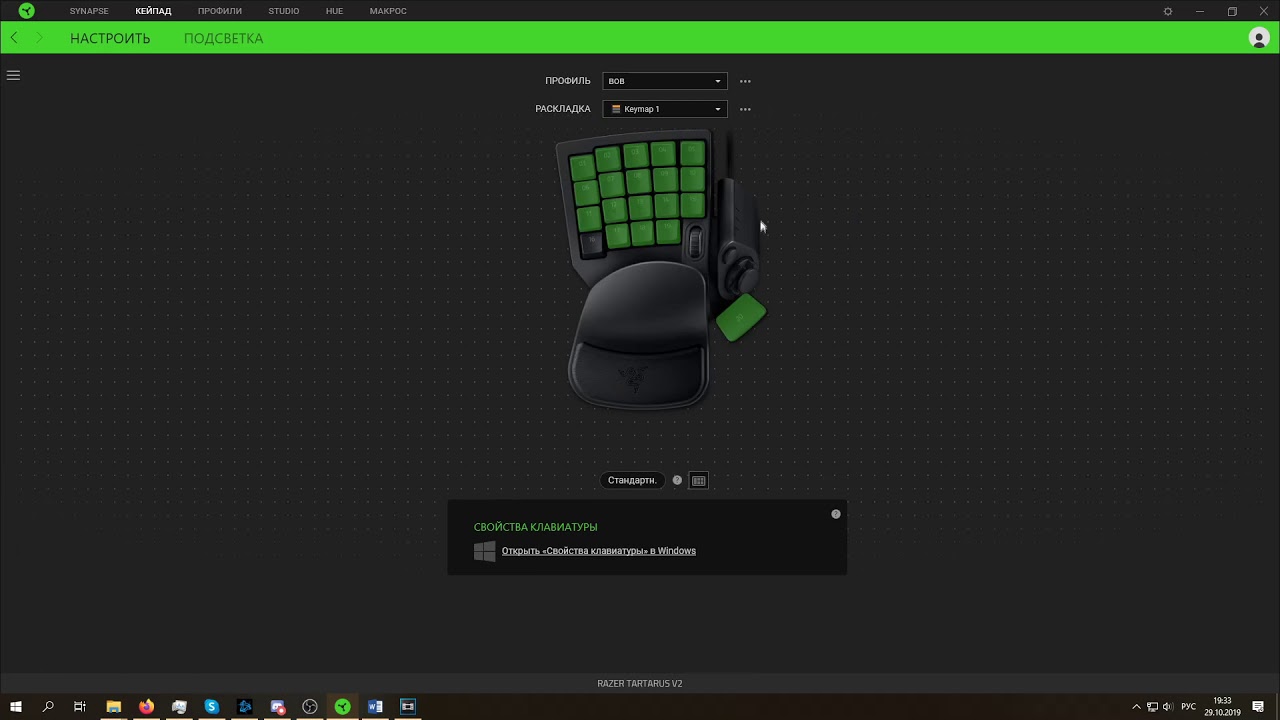This screenshot has width=1280, height=720.
Task: Select the НАСТРОИТЬ sub-tab
Action: (x=110, y=38)
